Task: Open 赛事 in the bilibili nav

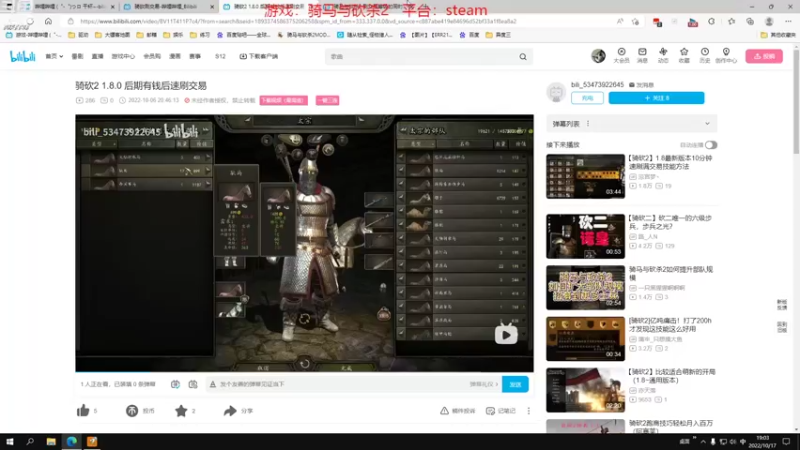Action: click(195, 56)
